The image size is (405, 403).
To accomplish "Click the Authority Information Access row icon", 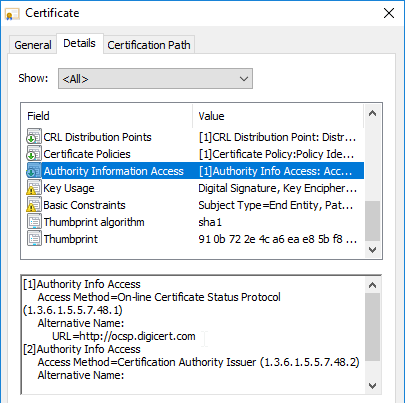I will (x=34, y=171).
